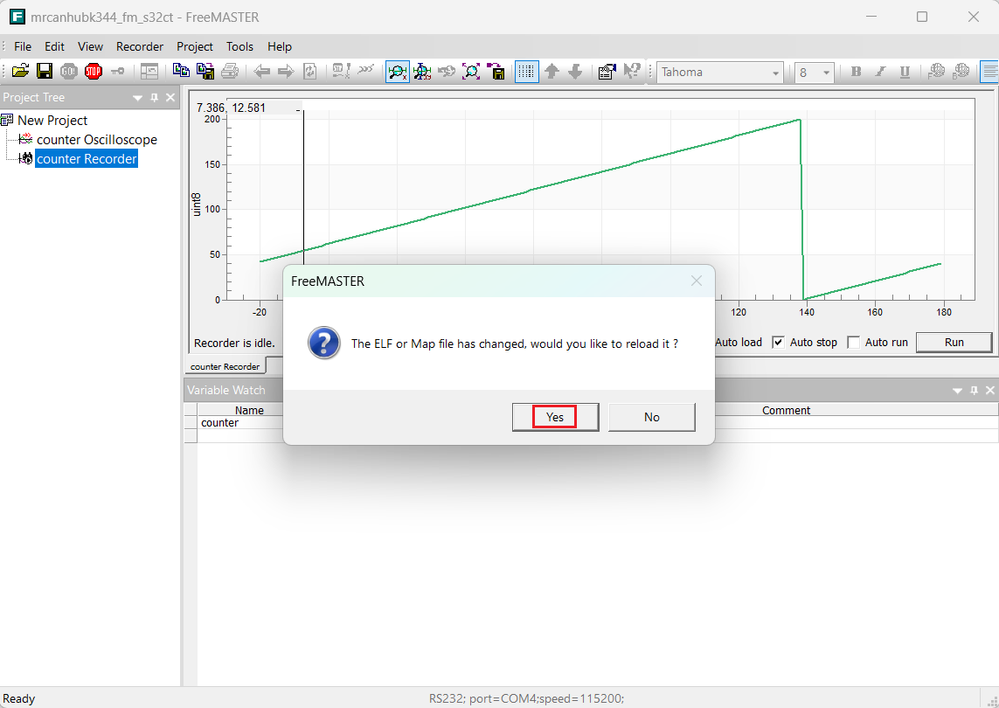The image size is (999, 708).
Task: Click the Name column header
Action: click(249, 410)
